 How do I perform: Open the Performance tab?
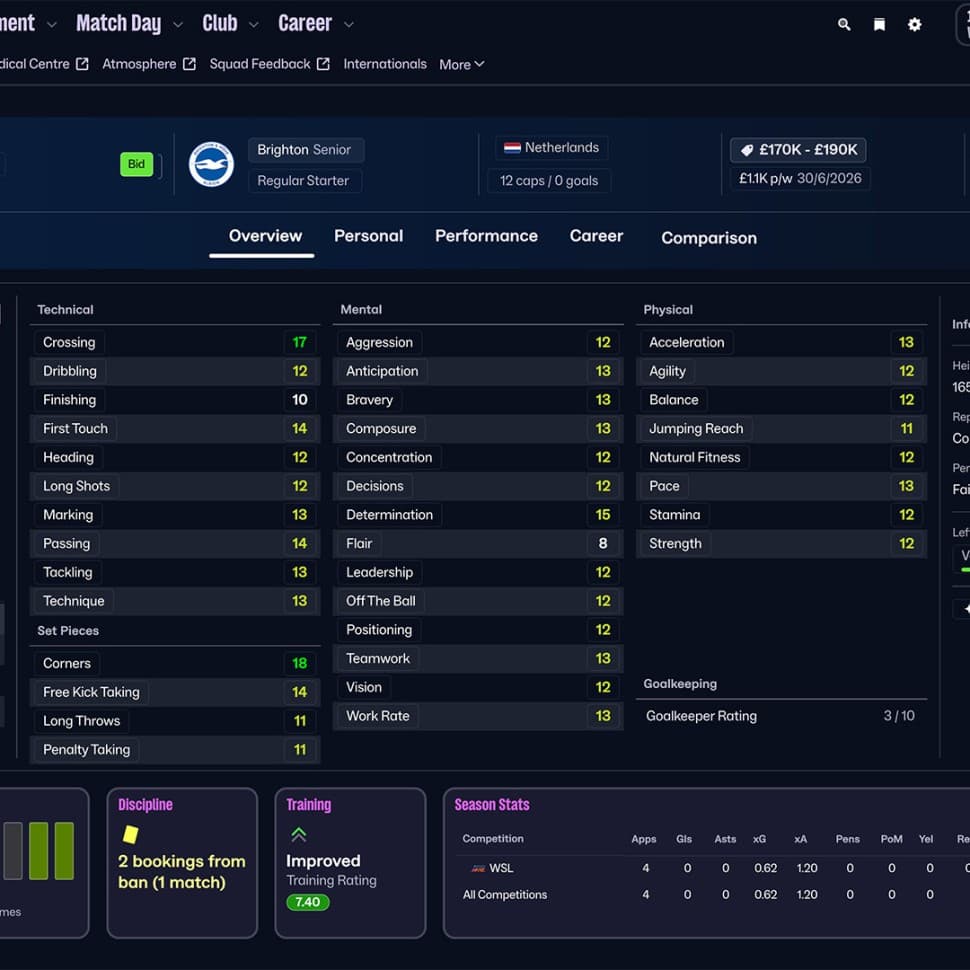pyautogui.click(x=486, y=236)
